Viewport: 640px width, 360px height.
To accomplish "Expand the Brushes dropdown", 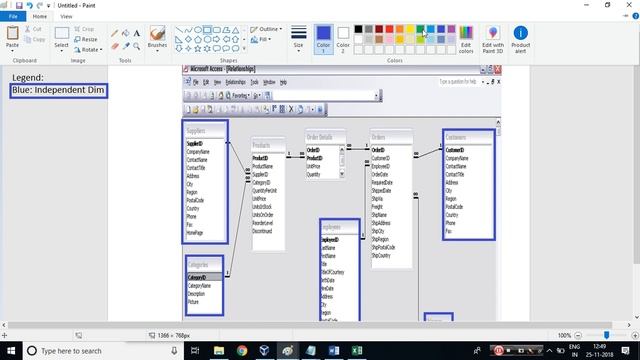I will (157, 51).
